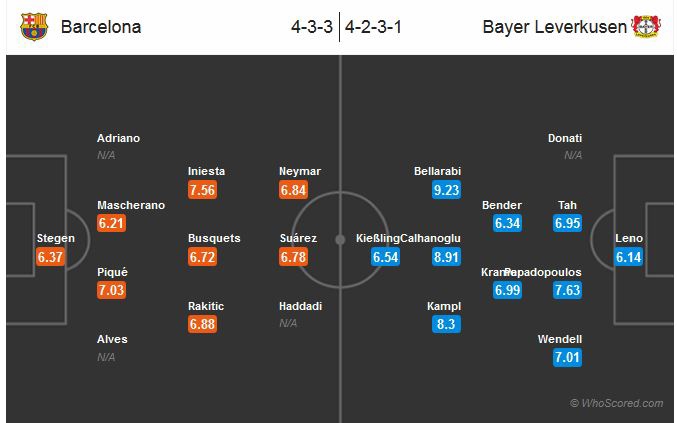The image size is (677, 423).
Task: Click the 4-3-3 formation label
Action: tap(310, 27)
